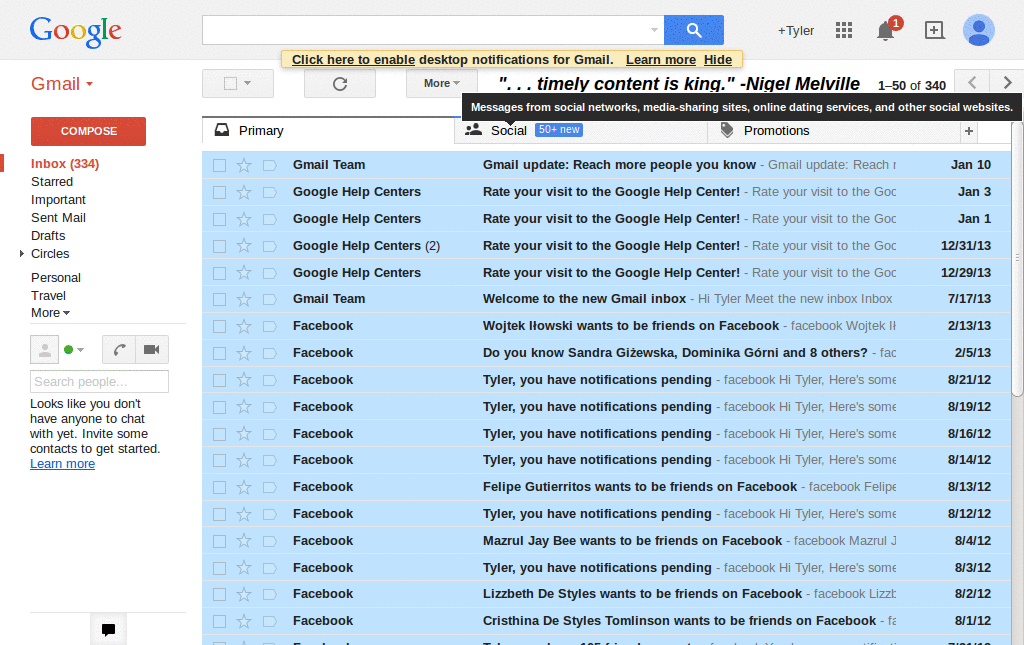Switch to the Primary tab
1024x645 pixels.
328,131
